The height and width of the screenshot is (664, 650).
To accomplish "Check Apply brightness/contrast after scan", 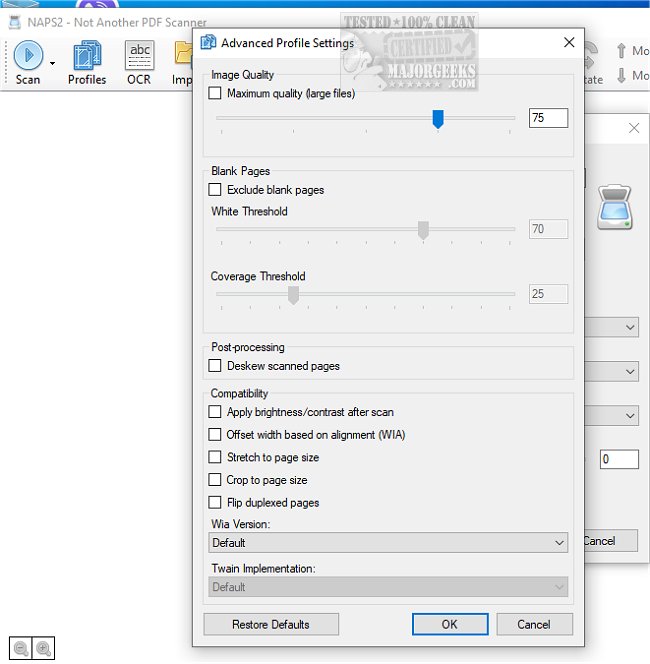I will [215, 412].
